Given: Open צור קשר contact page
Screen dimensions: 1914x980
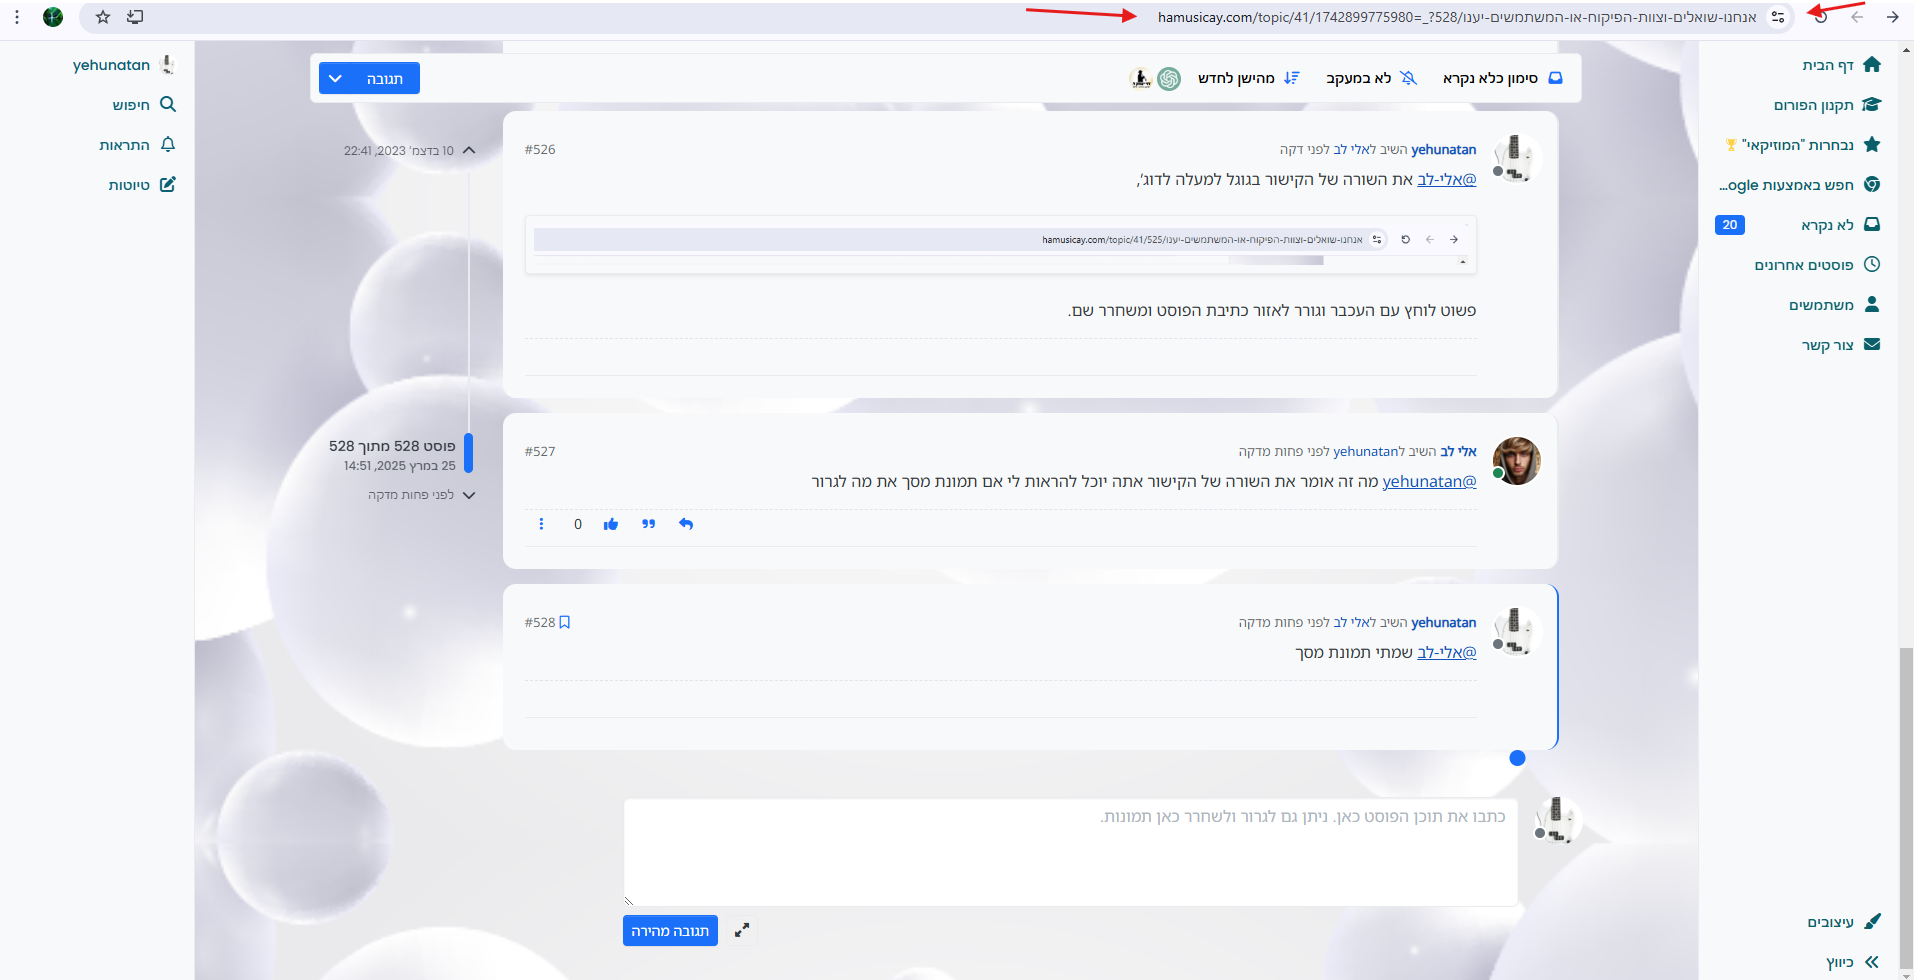Looking at the screenshot, I should click(x=1841, y=345).
